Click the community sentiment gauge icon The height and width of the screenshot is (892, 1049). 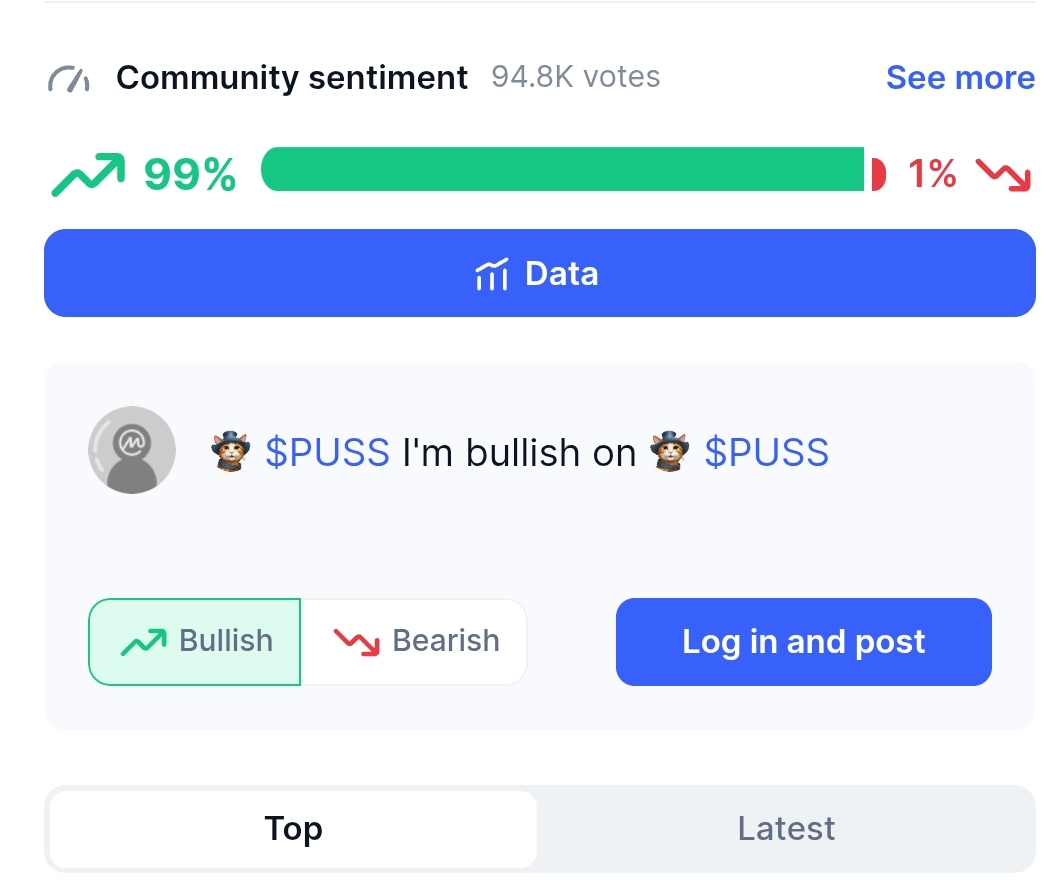pos(69,78)
